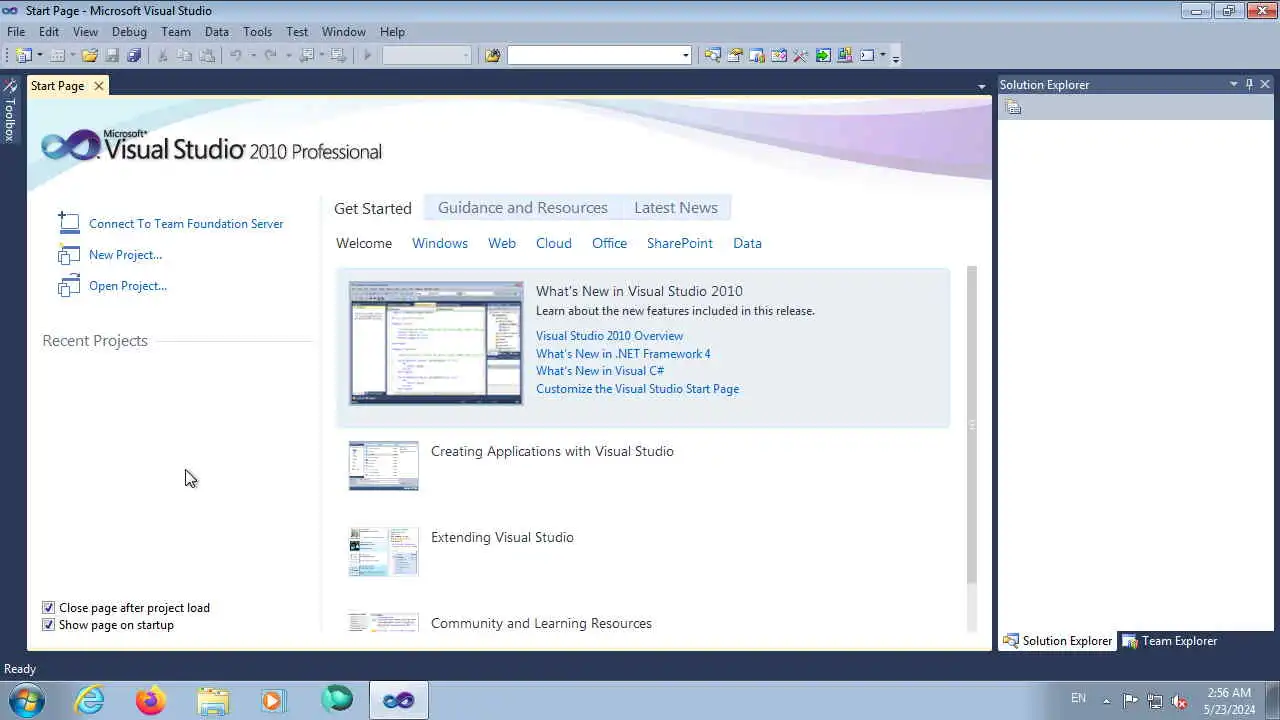This screenshot has height=720, width=1280.
Task: Open the Solution Configurations combo box
Action: [427, 56]
